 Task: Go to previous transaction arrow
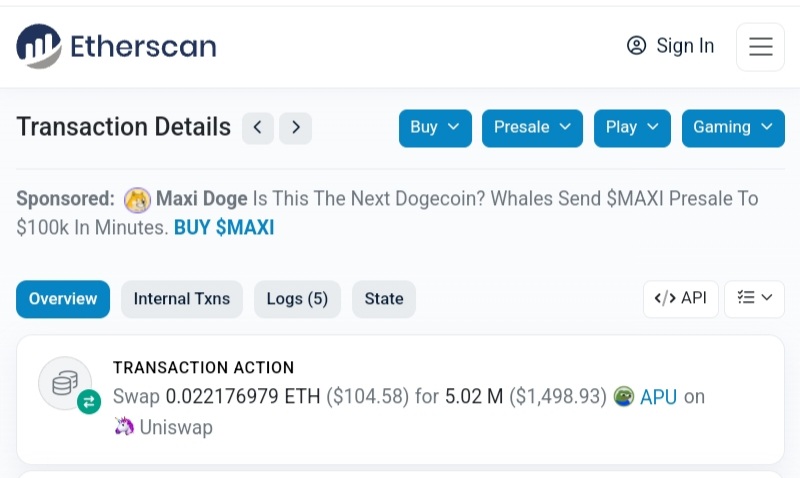[257, 128]
